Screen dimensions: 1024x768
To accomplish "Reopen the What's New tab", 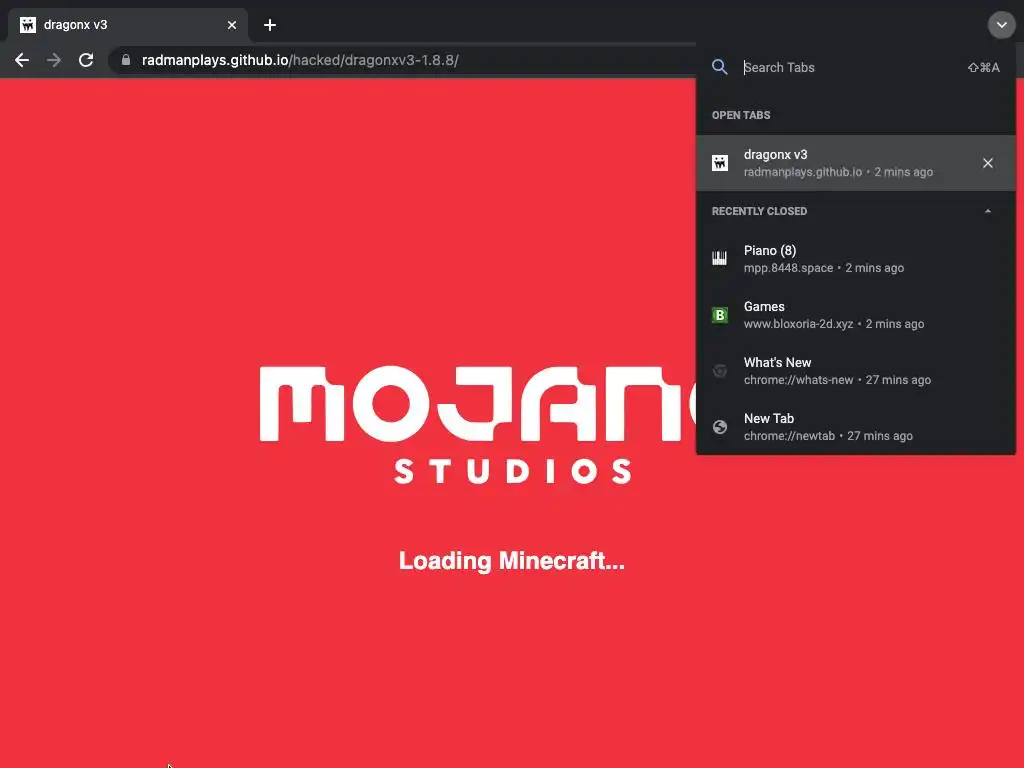I will click(x=856, y=371).
